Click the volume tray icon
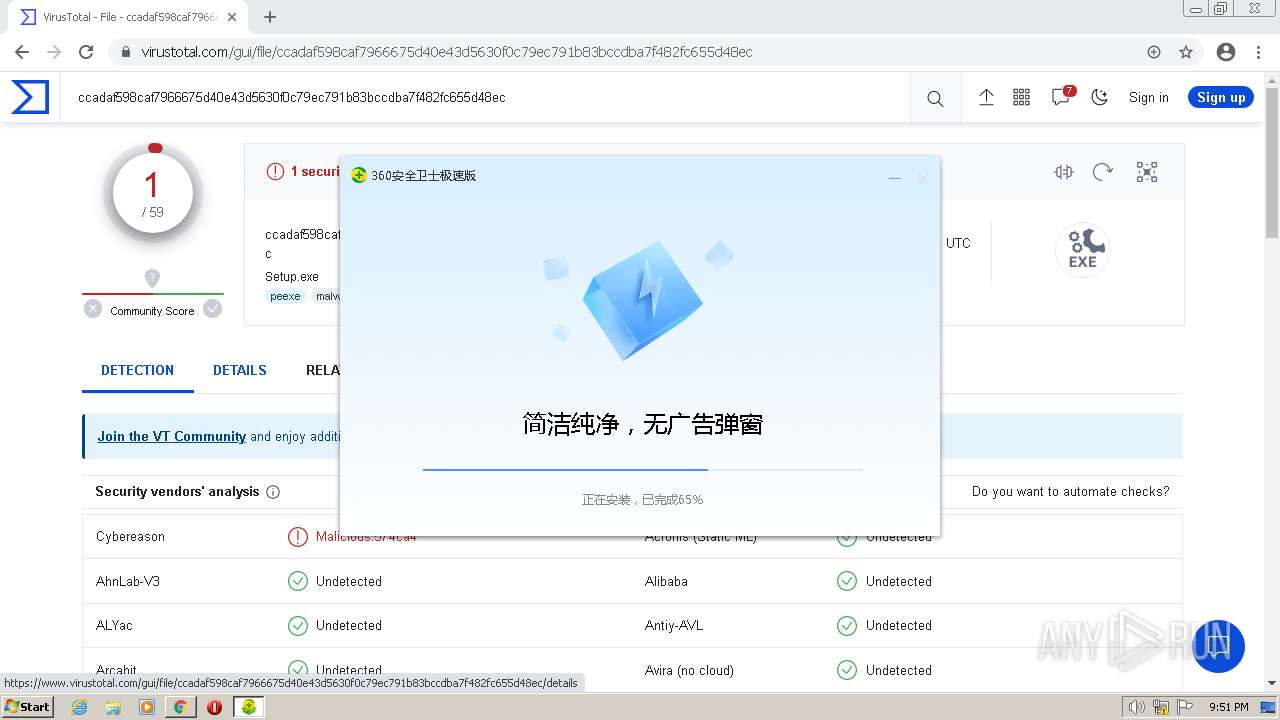1280x720 pixels. [1137, 707]
